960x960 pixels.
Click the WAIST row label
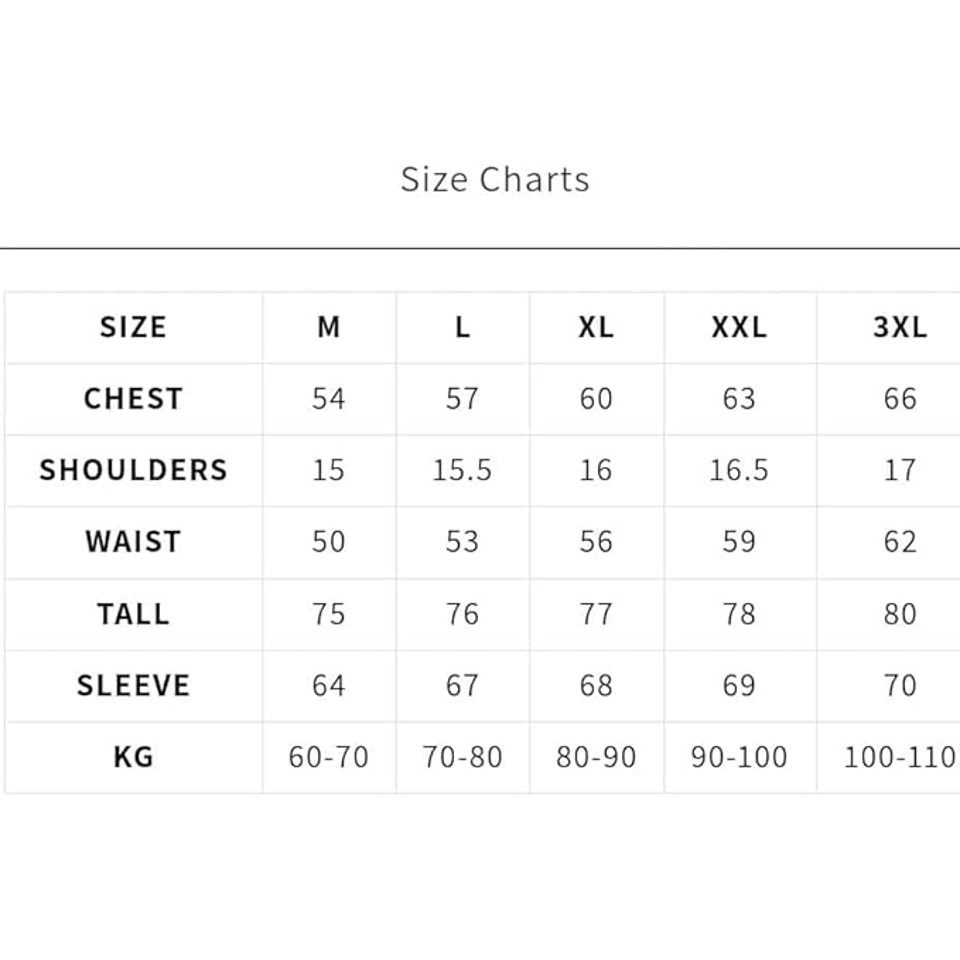(x=133, y=542)
